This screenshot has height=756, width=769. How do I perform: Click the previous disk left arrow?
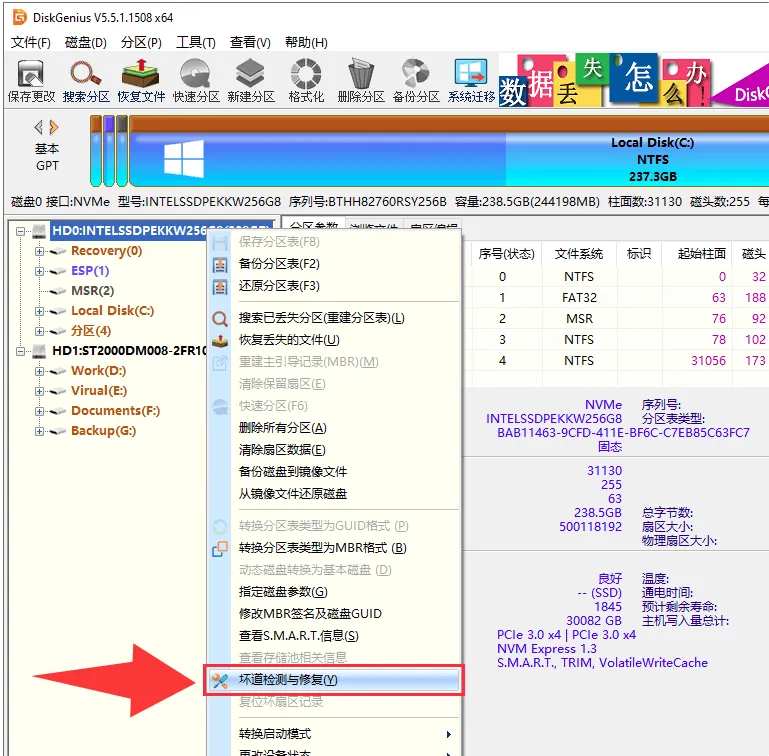point(38,128)
